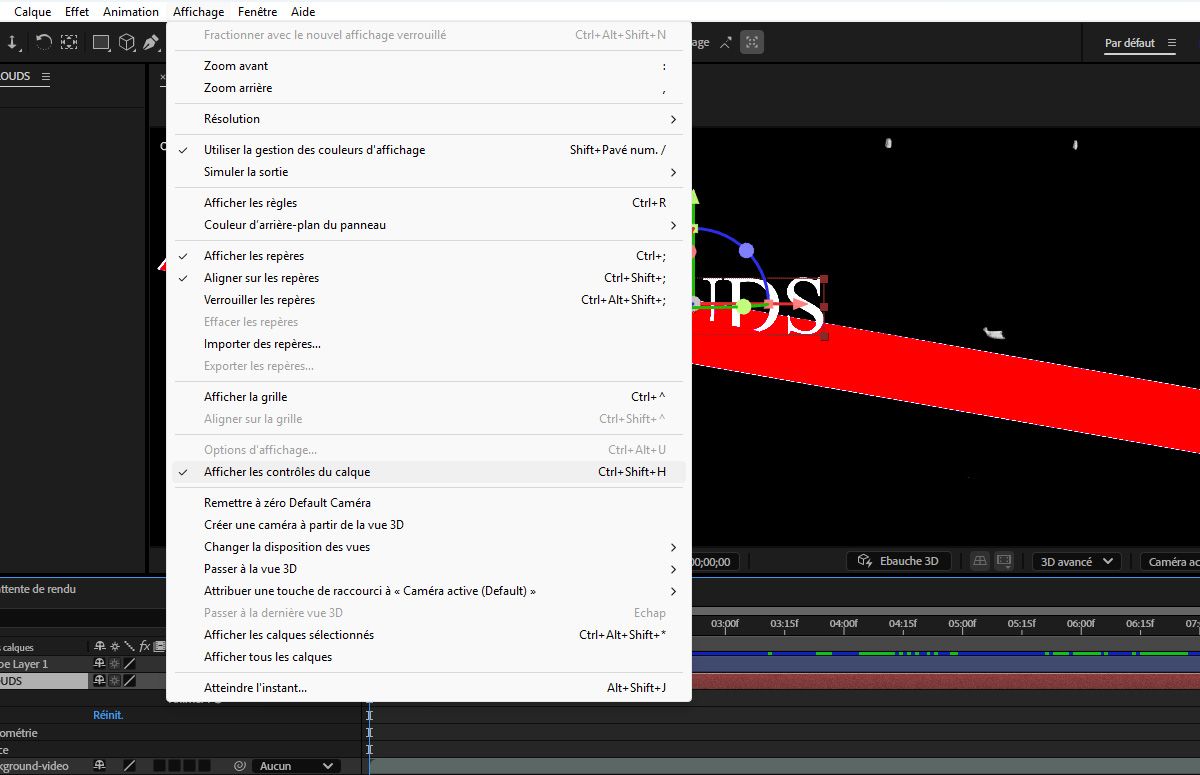Toggle shy switch on Shape Layer 1
Screen dimensions: 1200x775
coord(100,664)
